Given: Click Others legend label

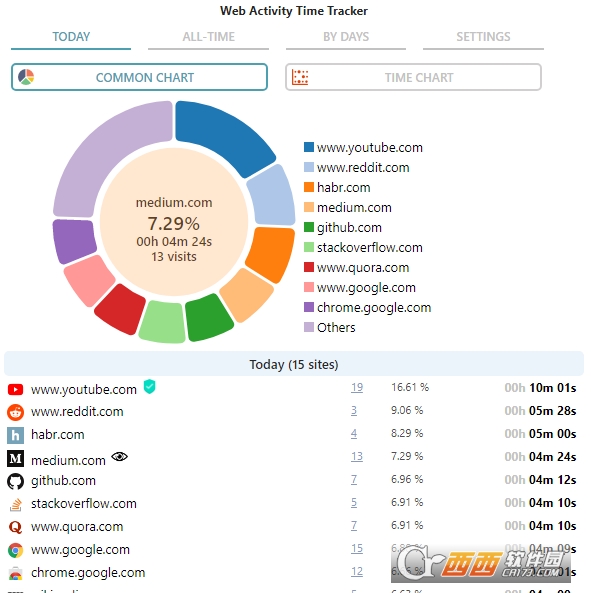Looking at the screenshot, I should click(336, 328).
